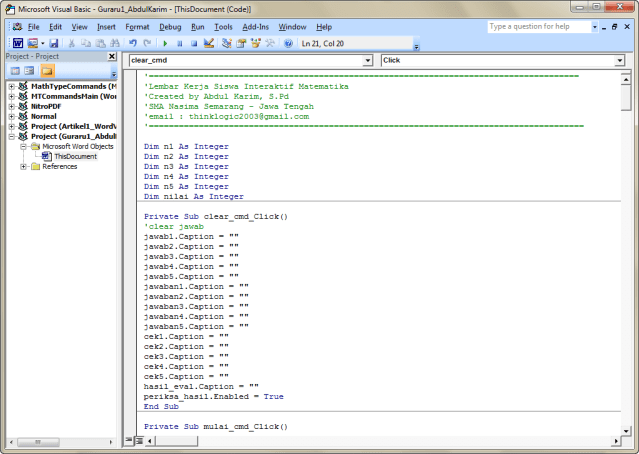Expand the NitroPDF project node
This screenshot has height=454, width=639.
(x=11, y=107)
